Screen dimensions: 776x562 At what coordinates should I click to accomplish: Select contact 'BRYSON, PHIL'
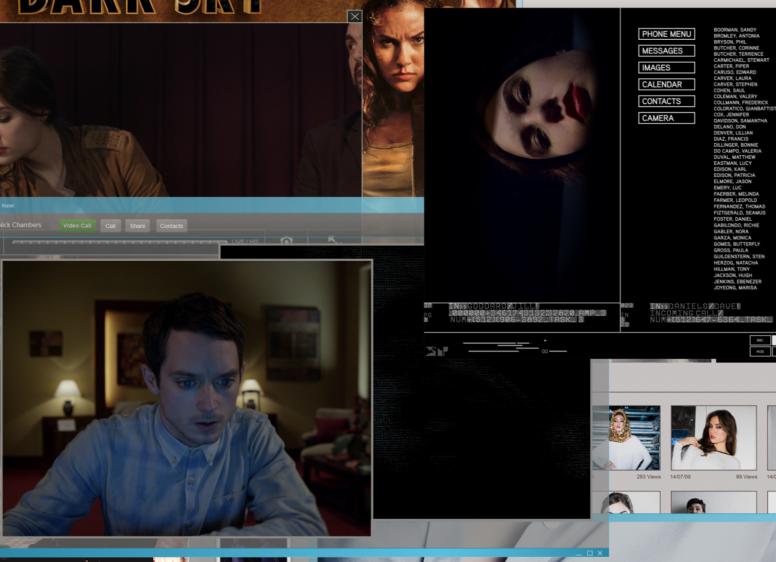[730, 42]
